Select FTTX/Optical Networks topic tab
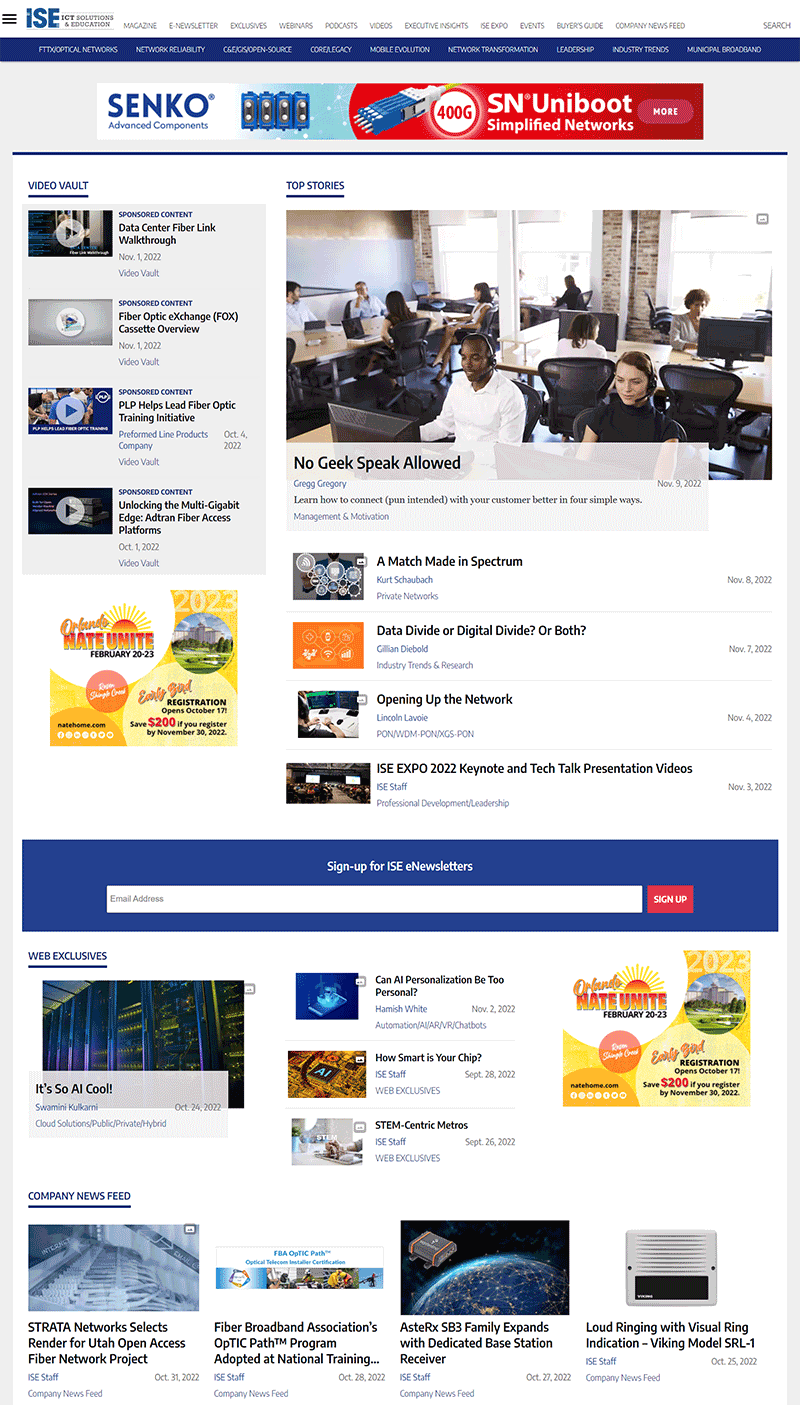This screenshot has height=1405, width=800. [78, 49]
